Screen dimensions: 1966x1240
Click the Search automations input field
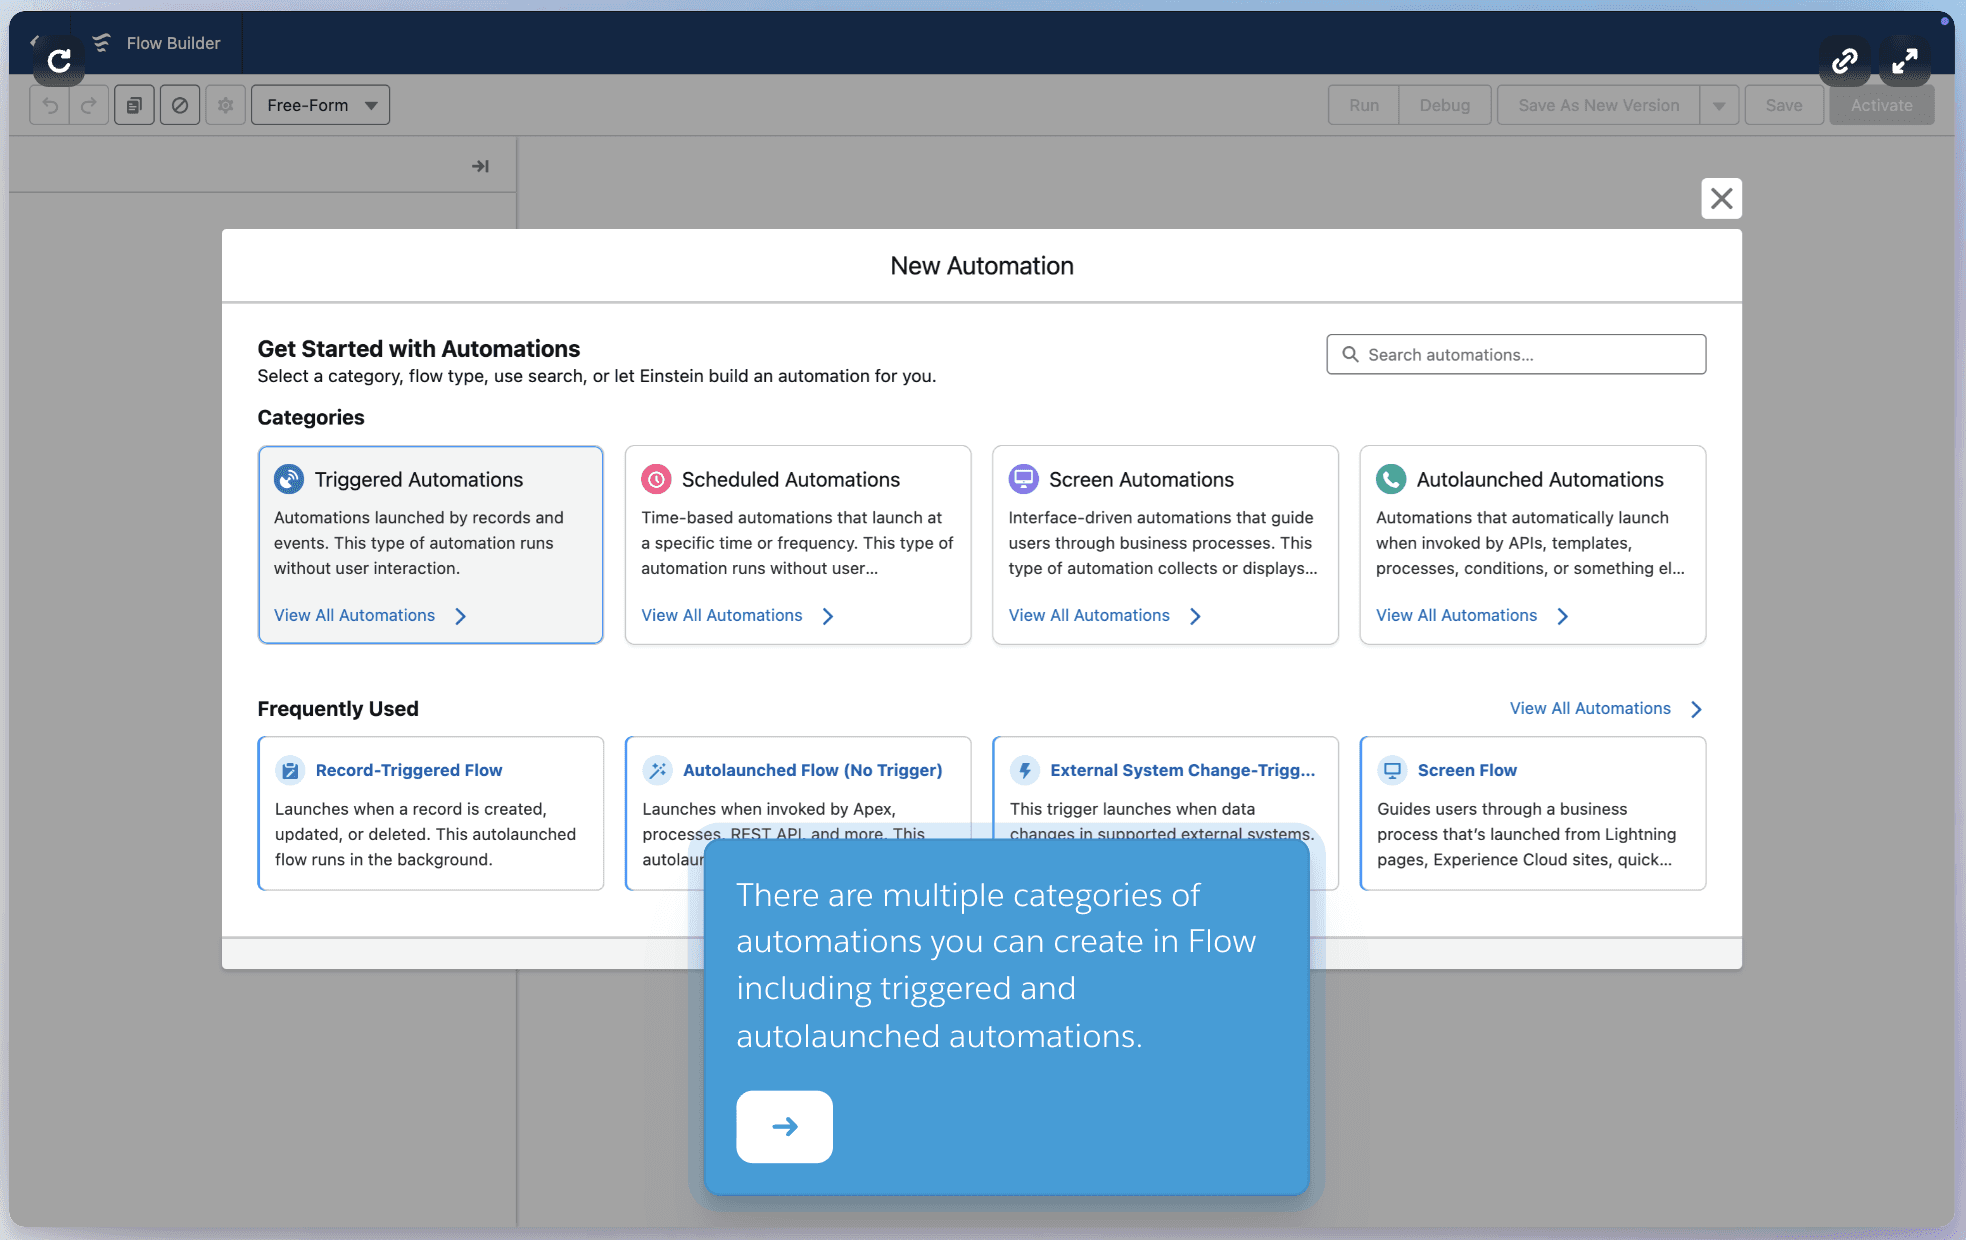(1530, 355)
